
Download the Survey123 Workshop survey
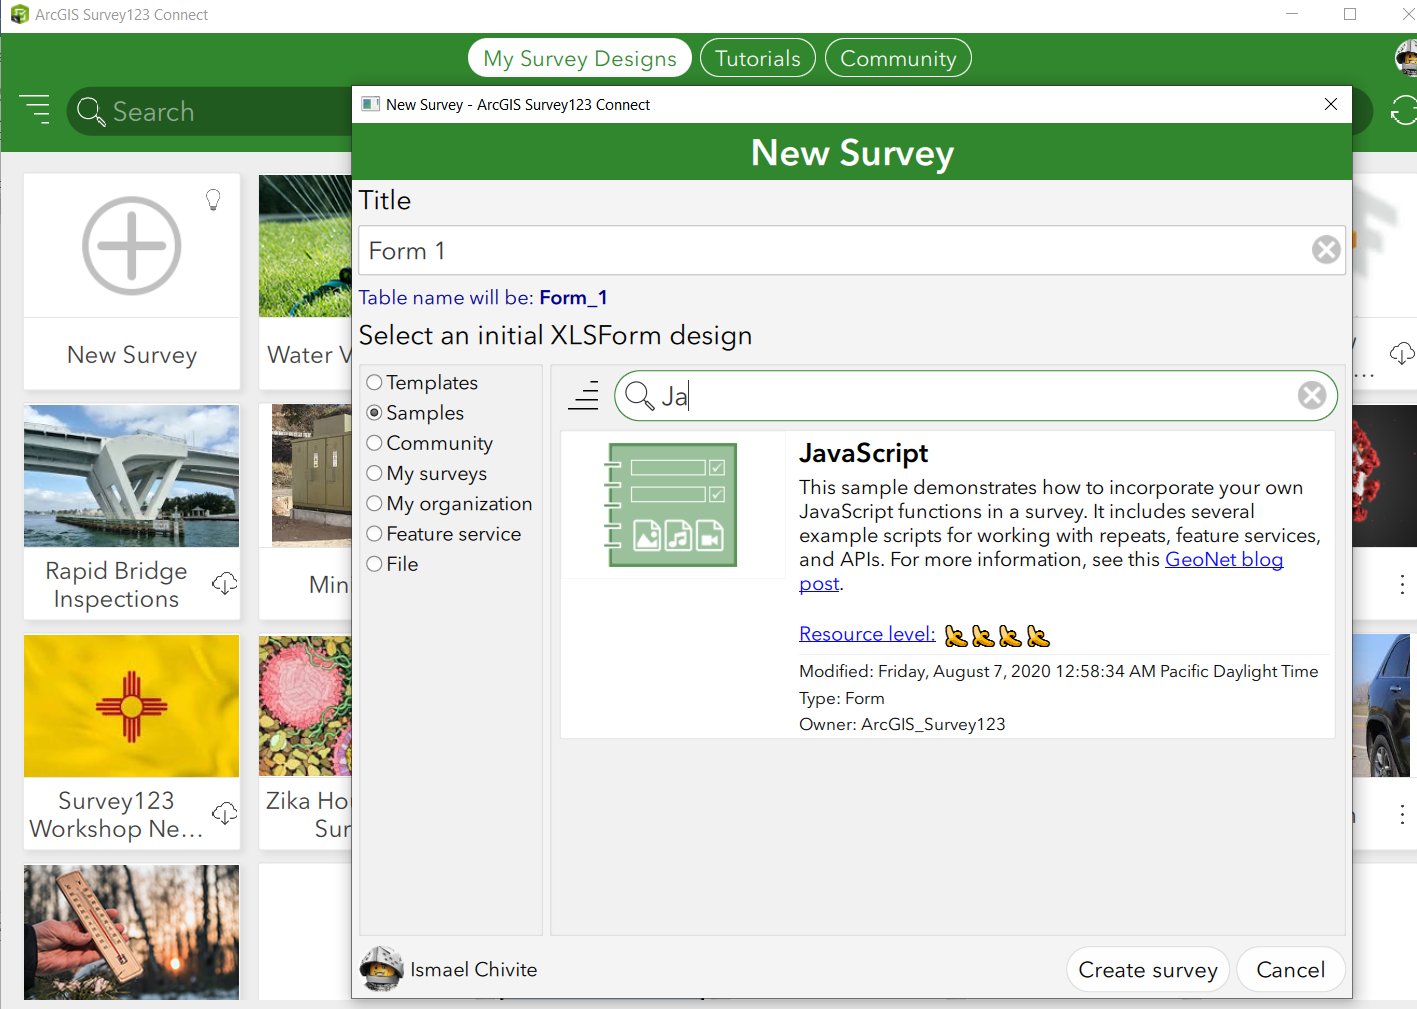coord(225,813)
